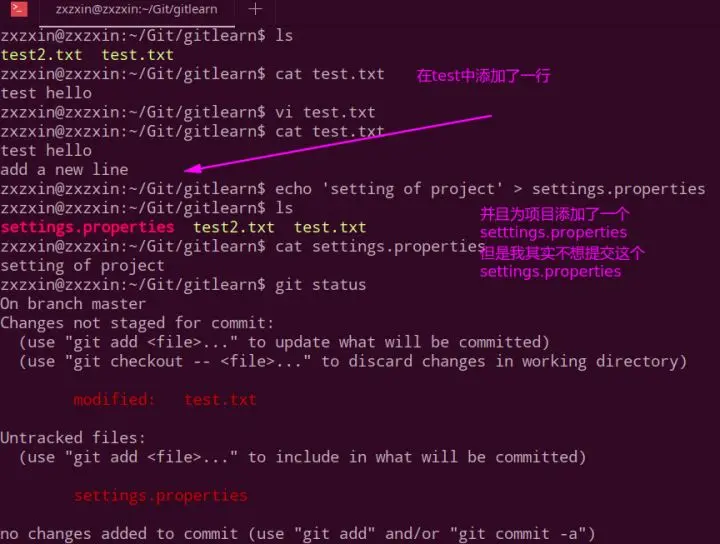Select the zxzxin@zxzxin:~/Git/gitlearn tab

tap(136, 9)
